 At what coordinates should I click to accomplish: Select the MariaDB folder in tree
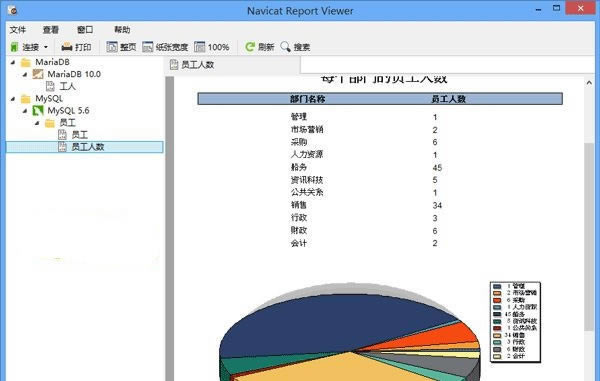point(52,62)
